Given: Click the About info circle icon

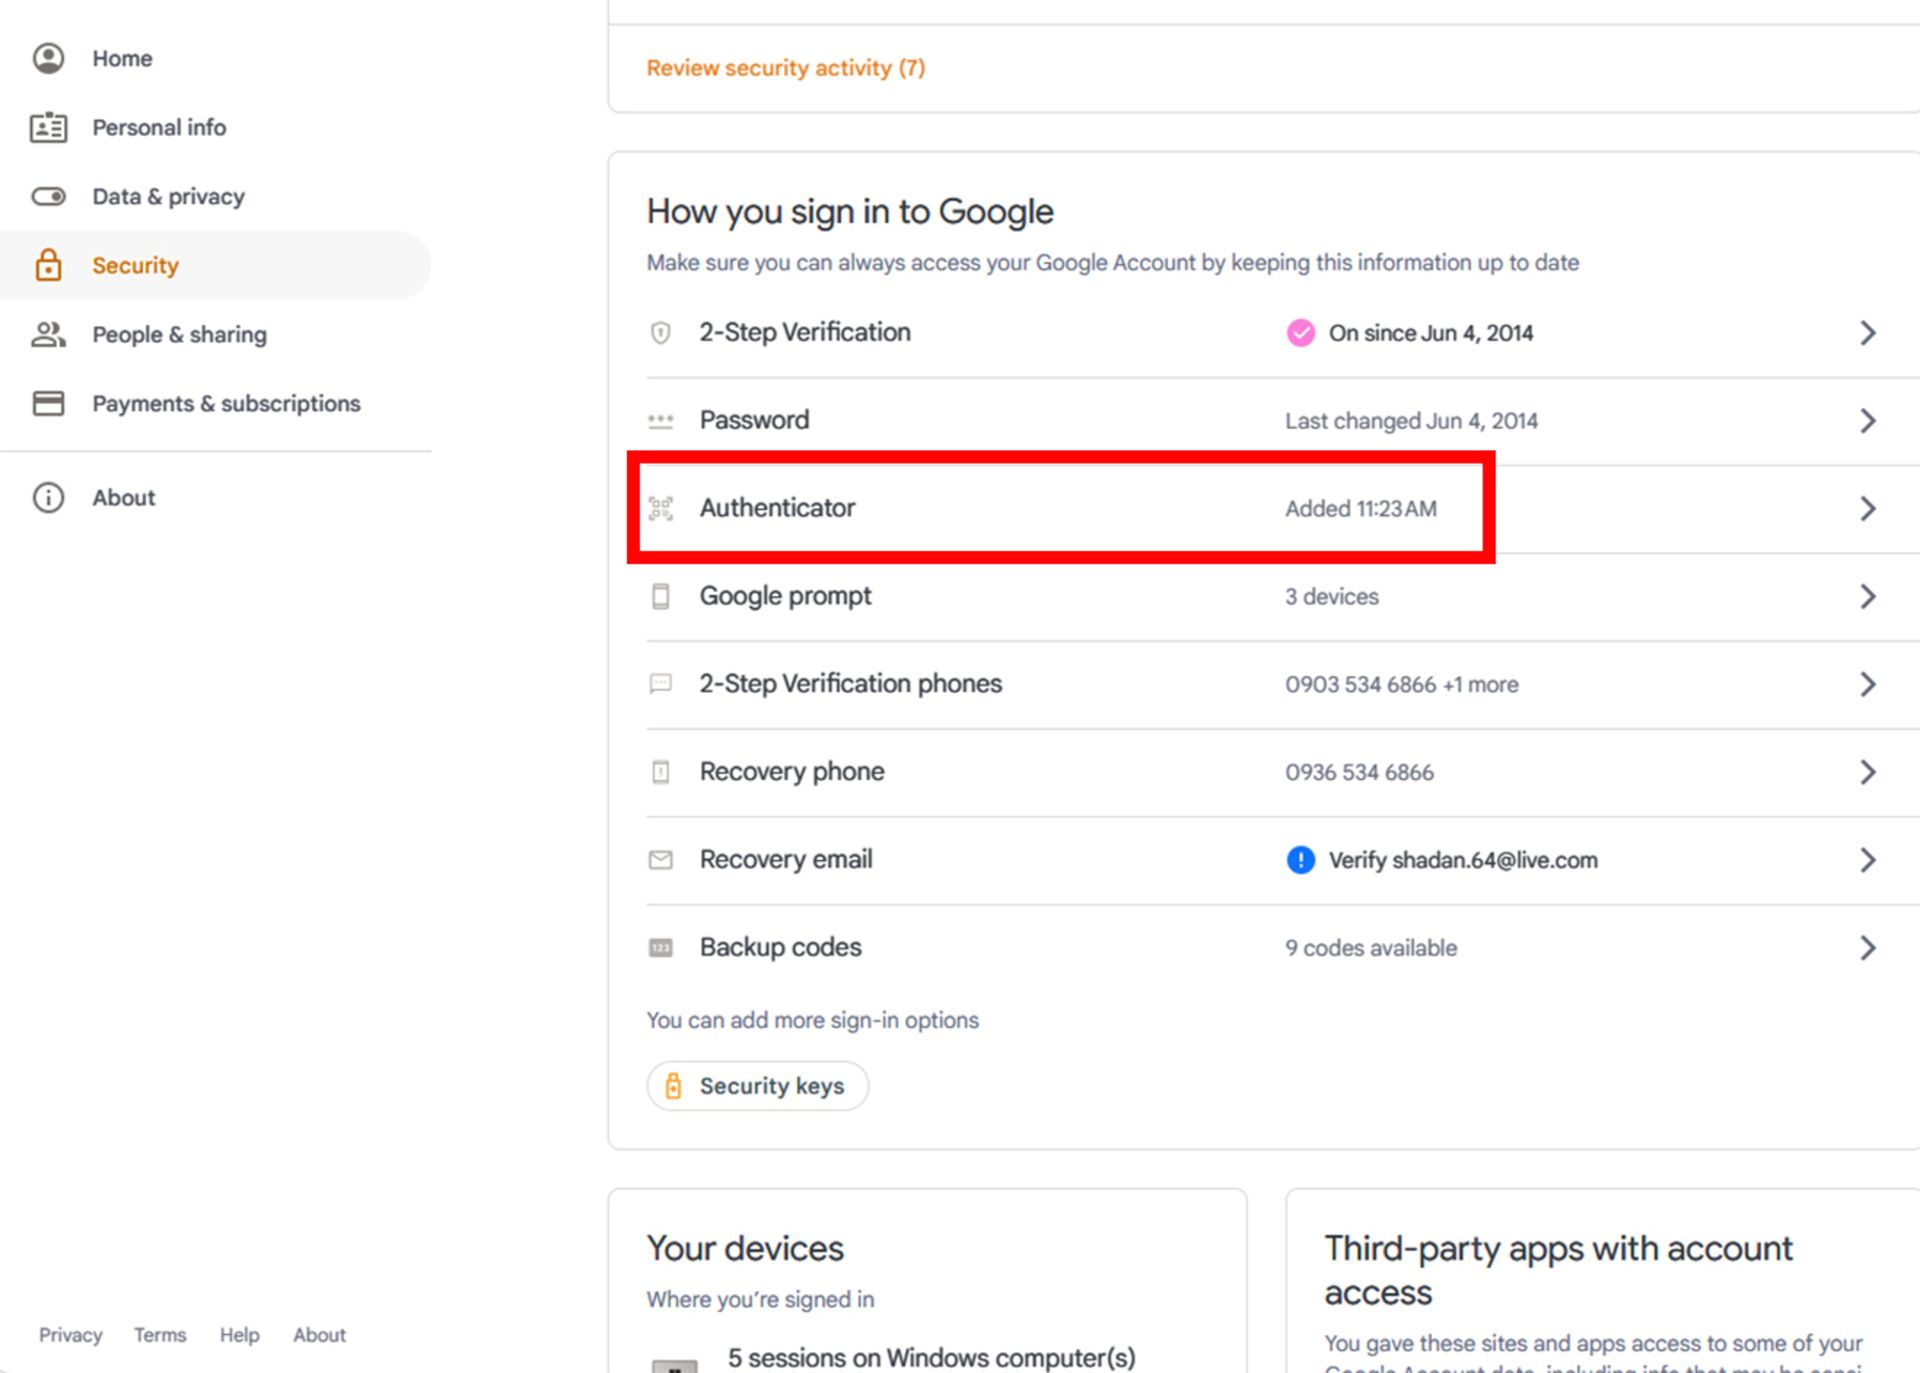Looking at the screenshot, I should (x=48, y=497).
